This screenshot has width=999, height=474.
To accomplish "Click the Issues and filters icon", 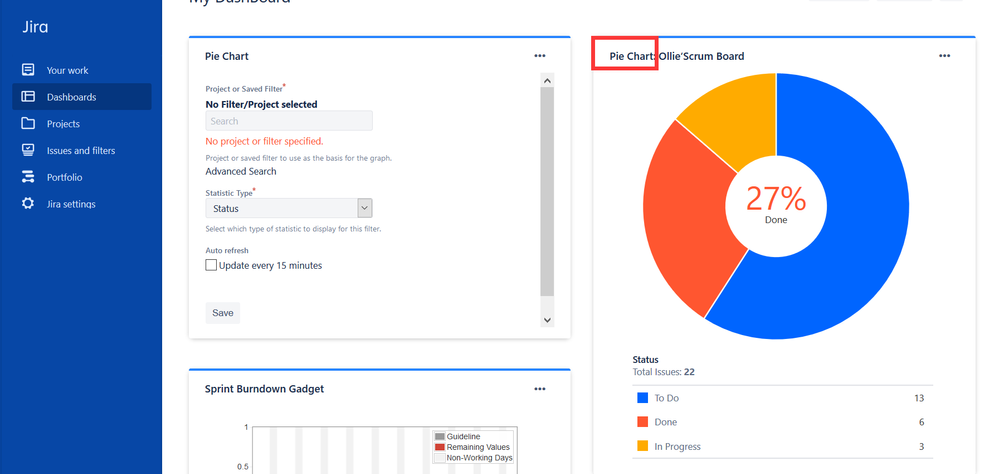I will pyautogui.click(x=28, y=150).
